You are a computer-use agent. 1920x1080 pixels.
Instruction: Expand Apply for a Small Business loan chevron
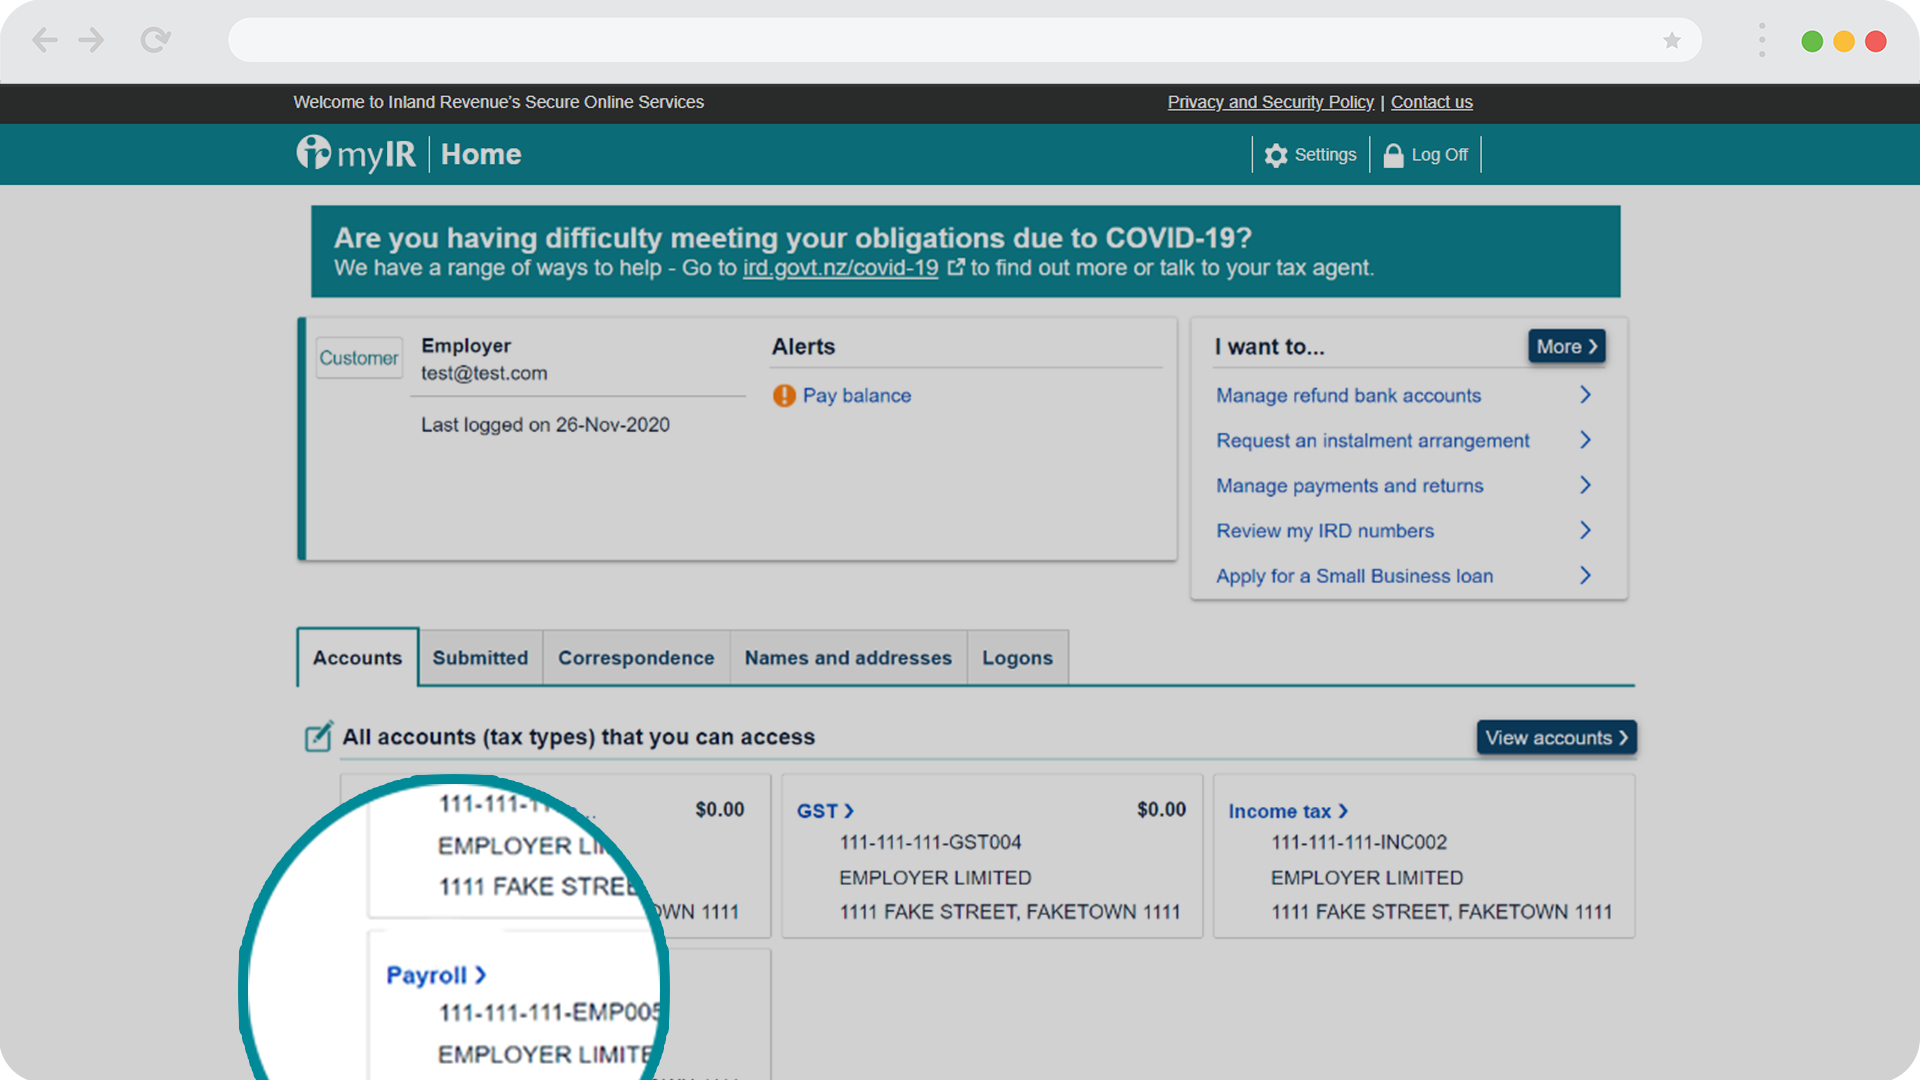(1585, 576)
